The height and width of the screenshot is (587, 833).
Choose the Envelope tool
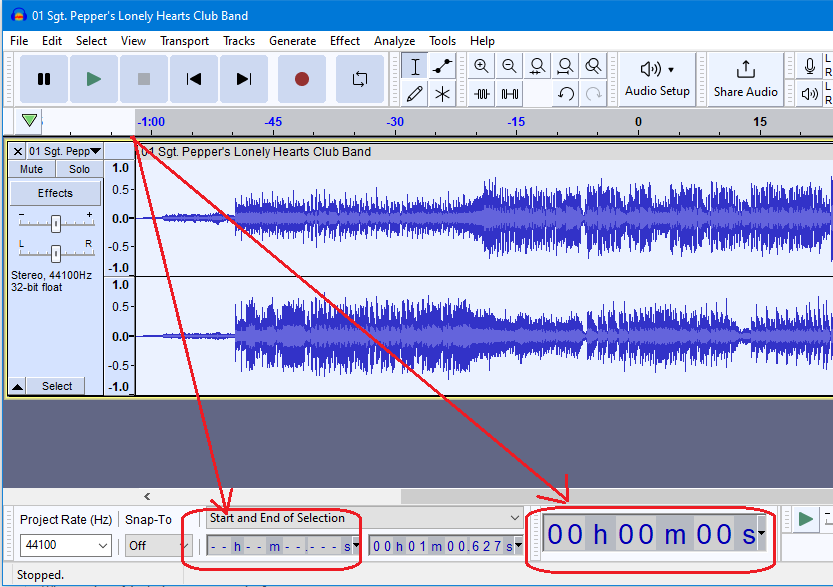click(442, 66)
